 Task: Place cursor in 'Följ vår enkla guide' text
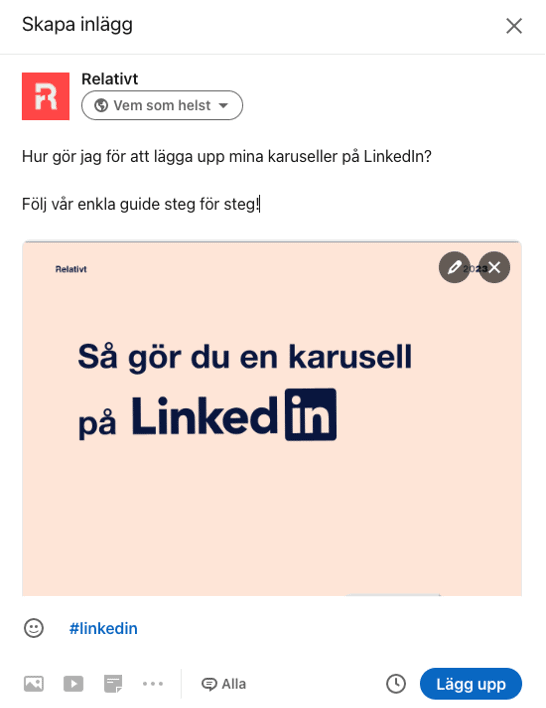point(141,204)
